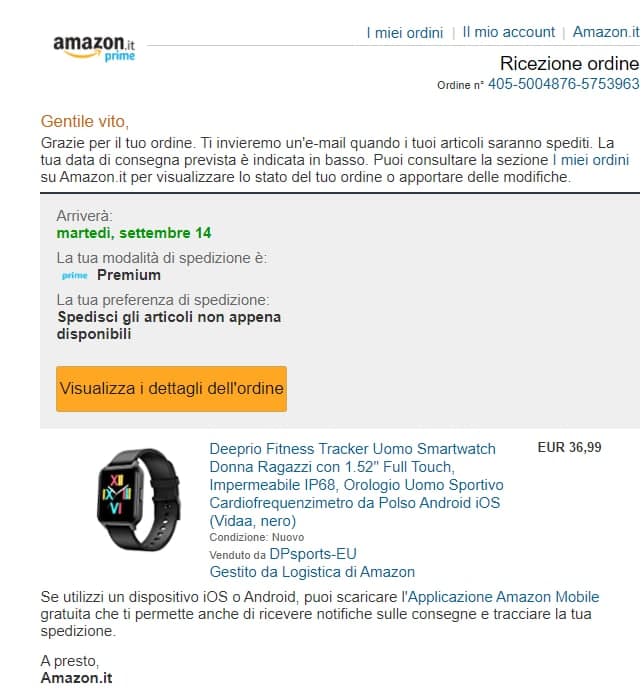Viewport: 643px width, 698px height.
Task: Open 'I miei ordini' in the header
Action: 405,32
